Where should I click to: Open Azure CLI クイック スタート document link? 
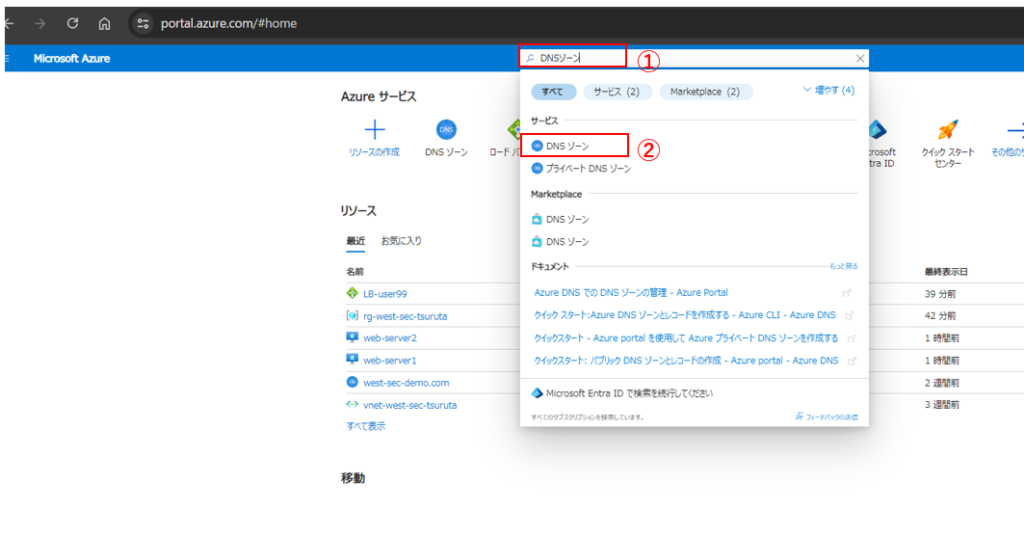684,315
